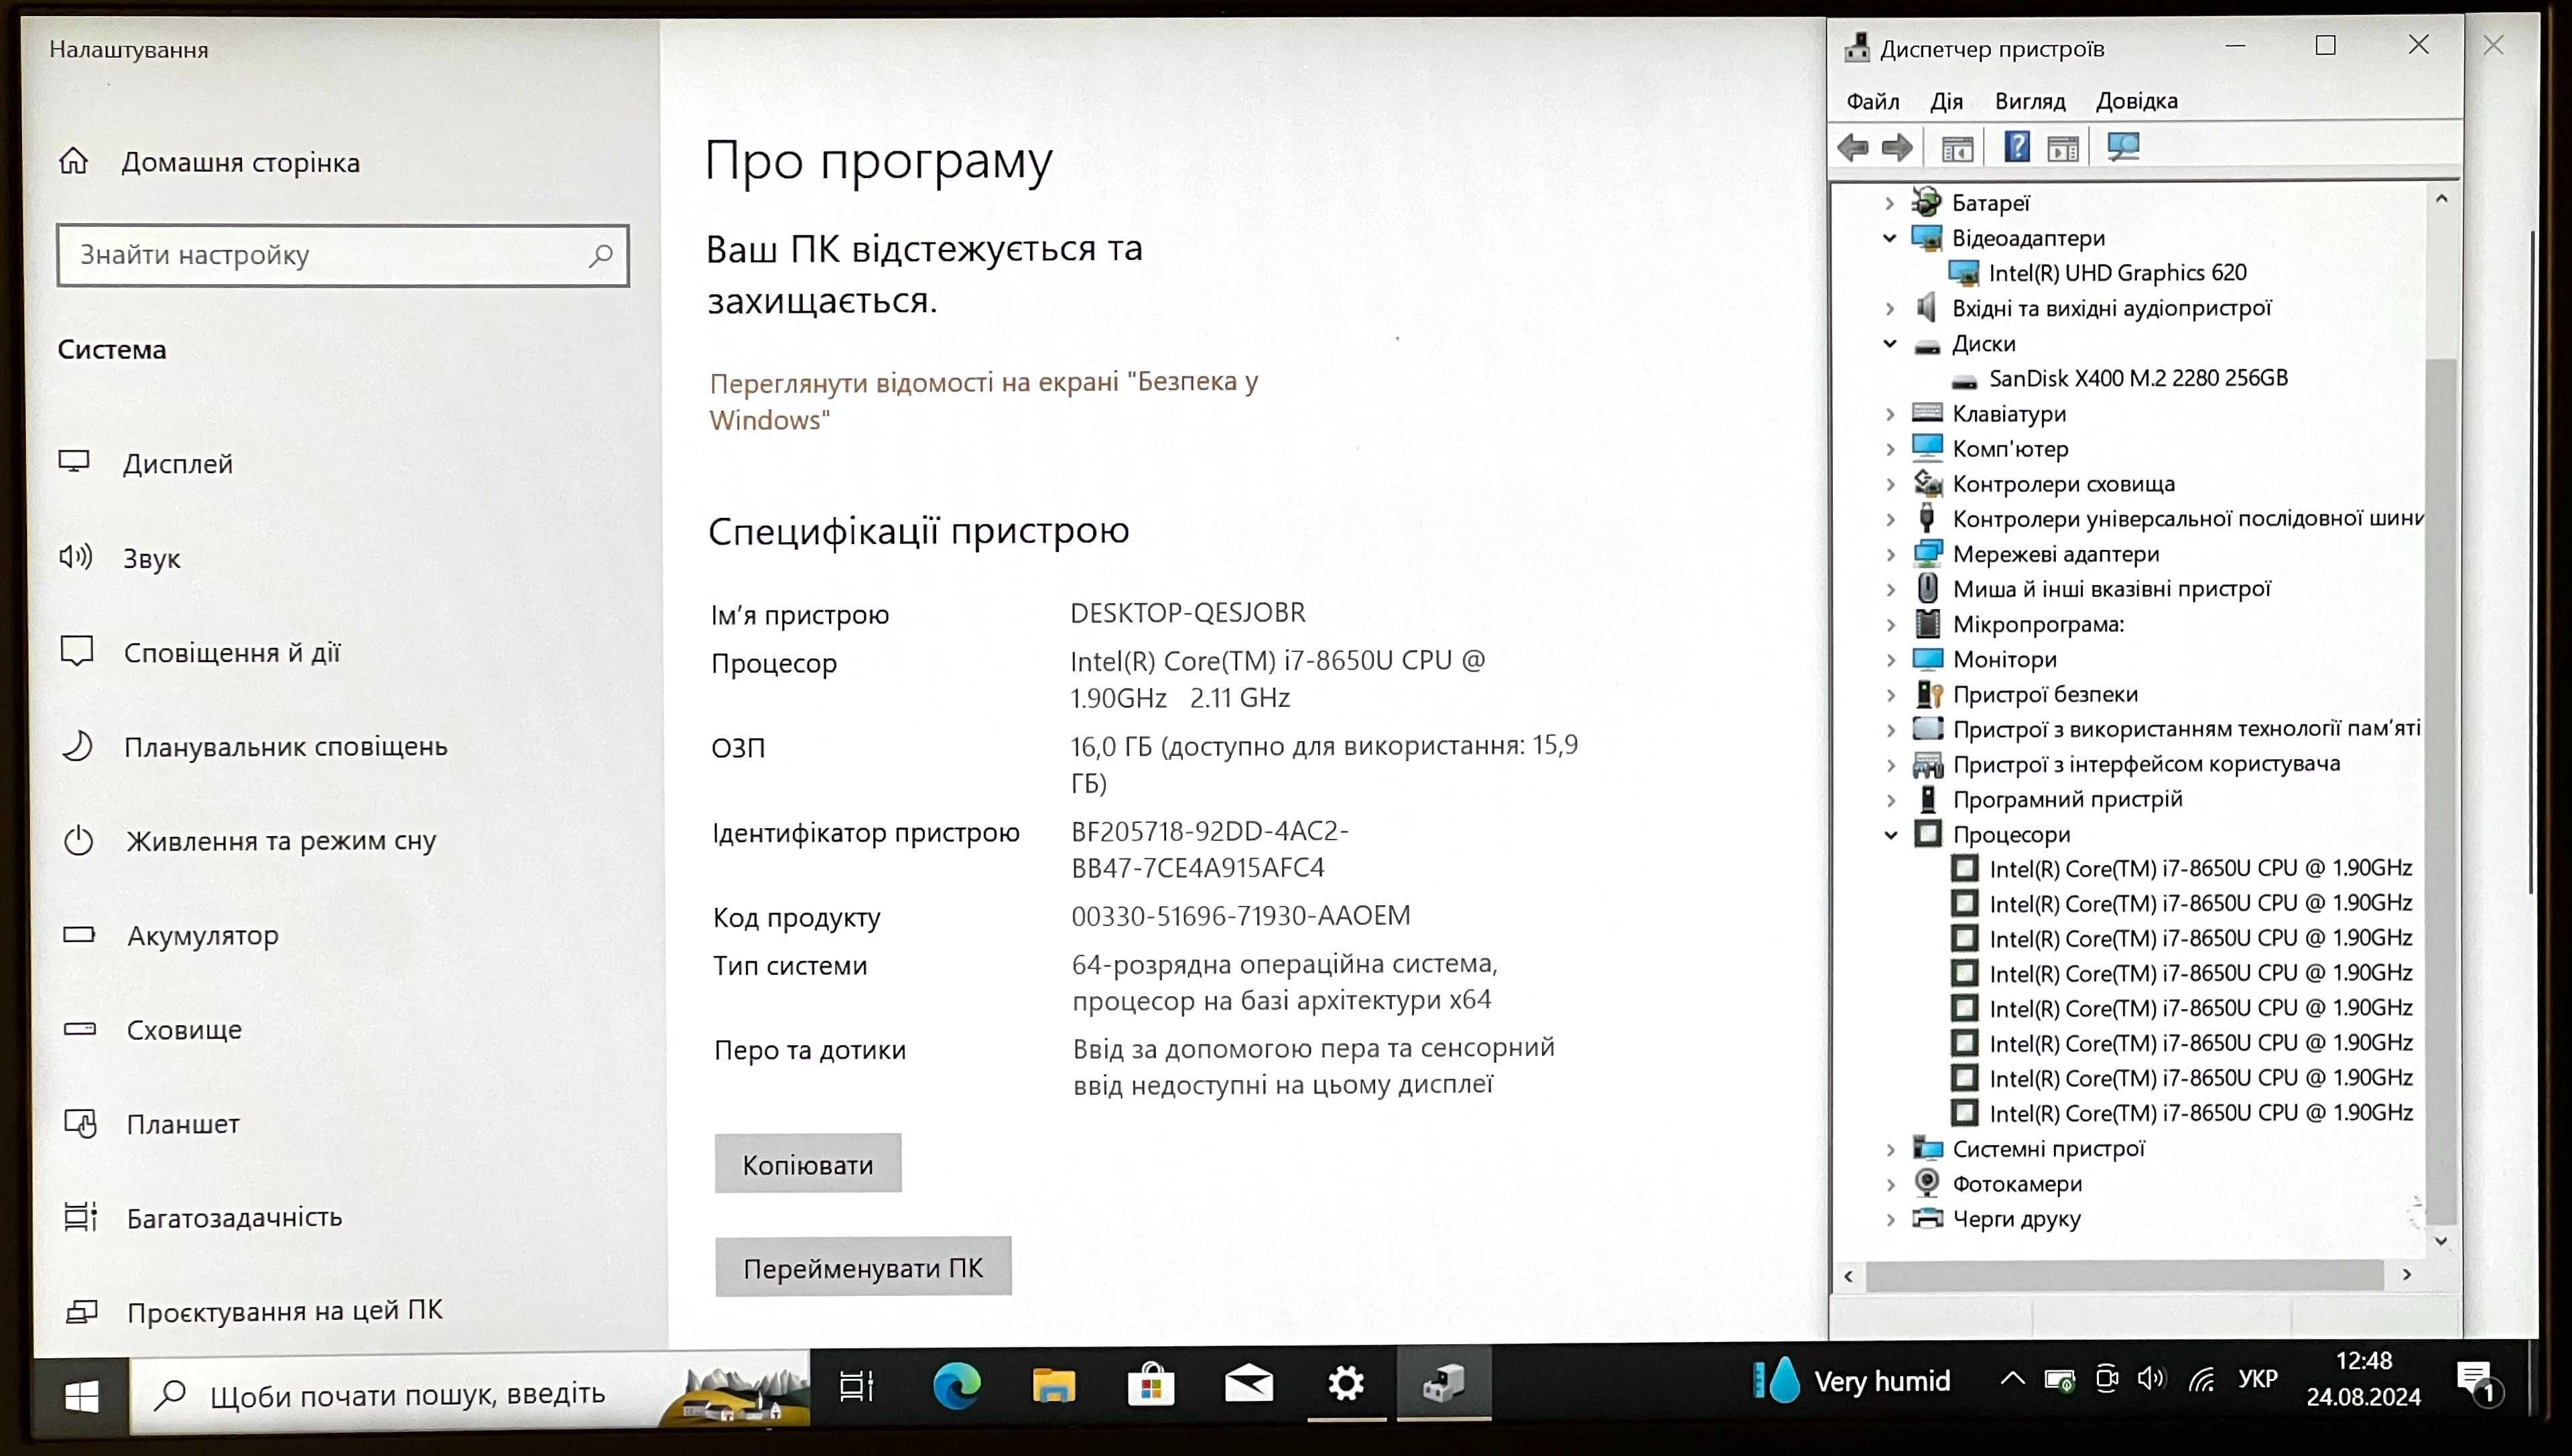Open the Very humid weather widget

pyautogui.click(x=1851, y=1381)
